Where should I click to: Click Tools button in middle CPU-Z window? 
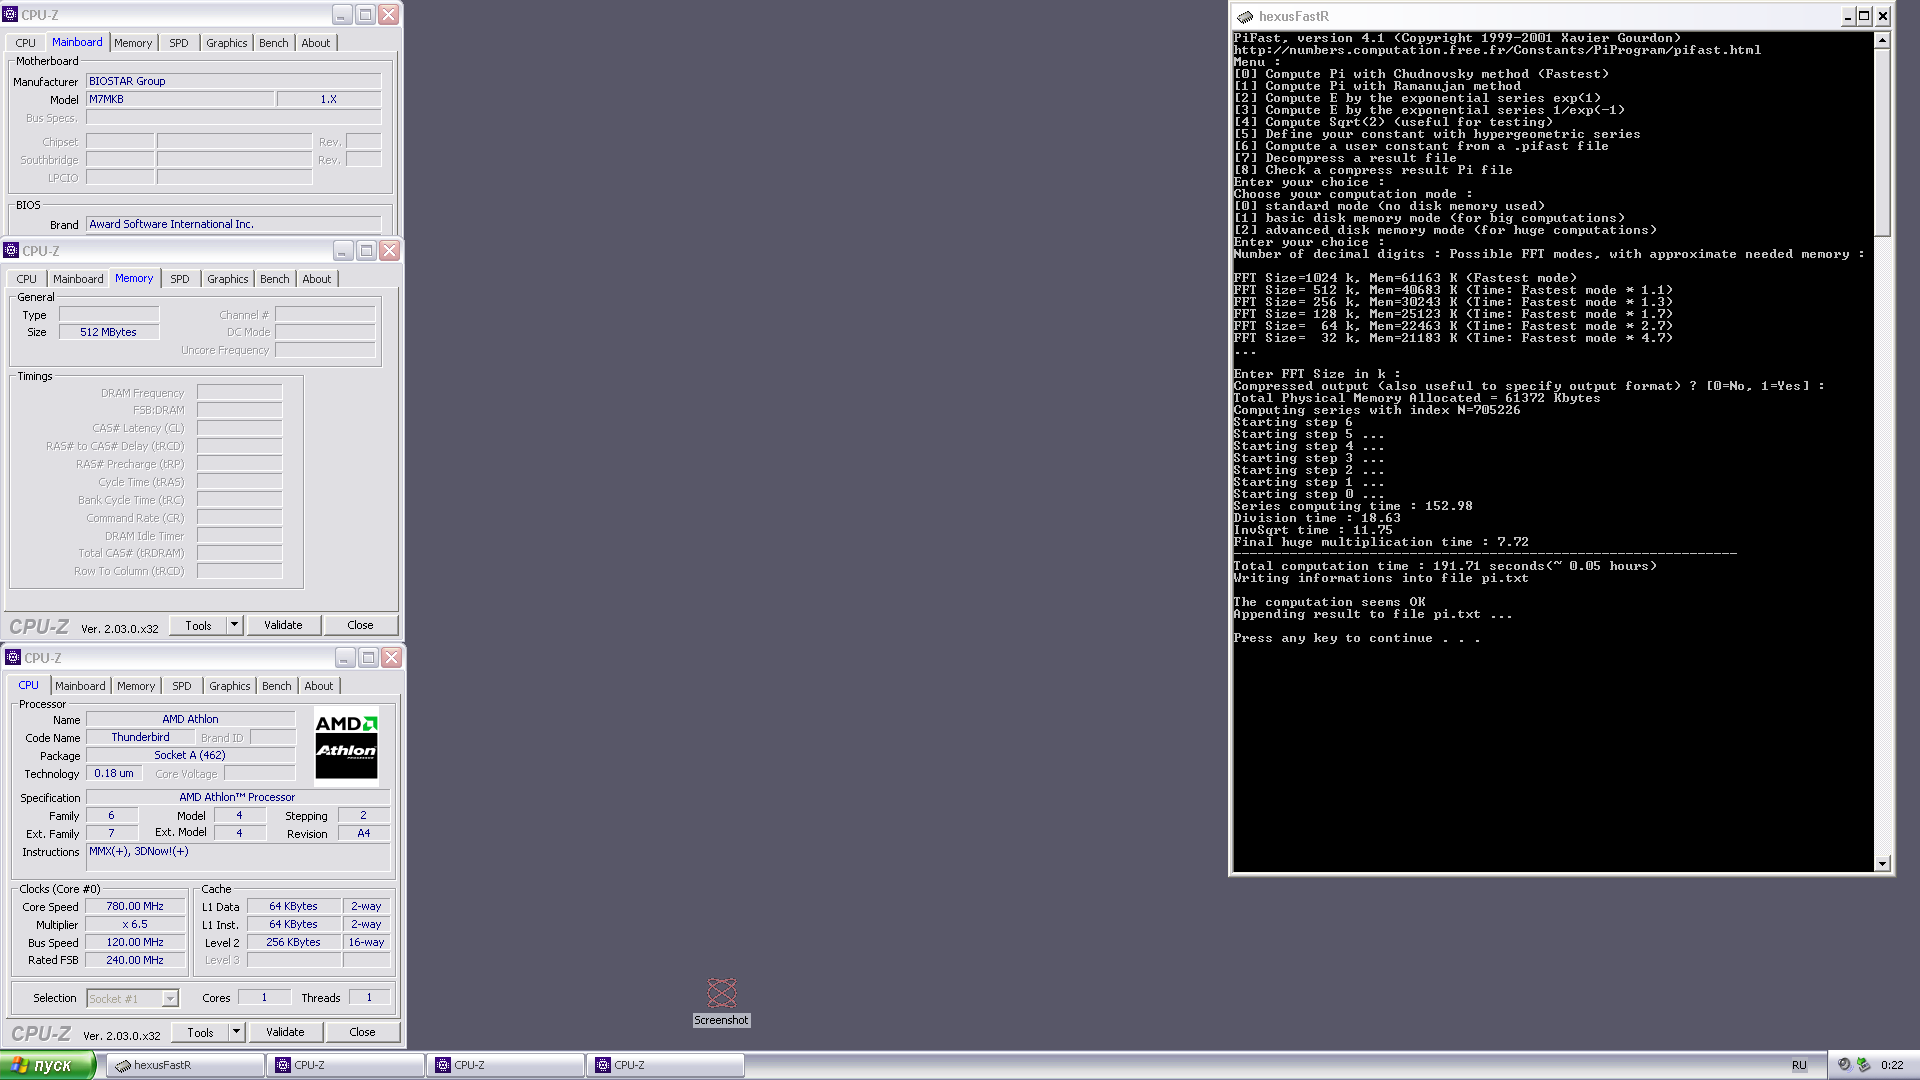point(198,625)
